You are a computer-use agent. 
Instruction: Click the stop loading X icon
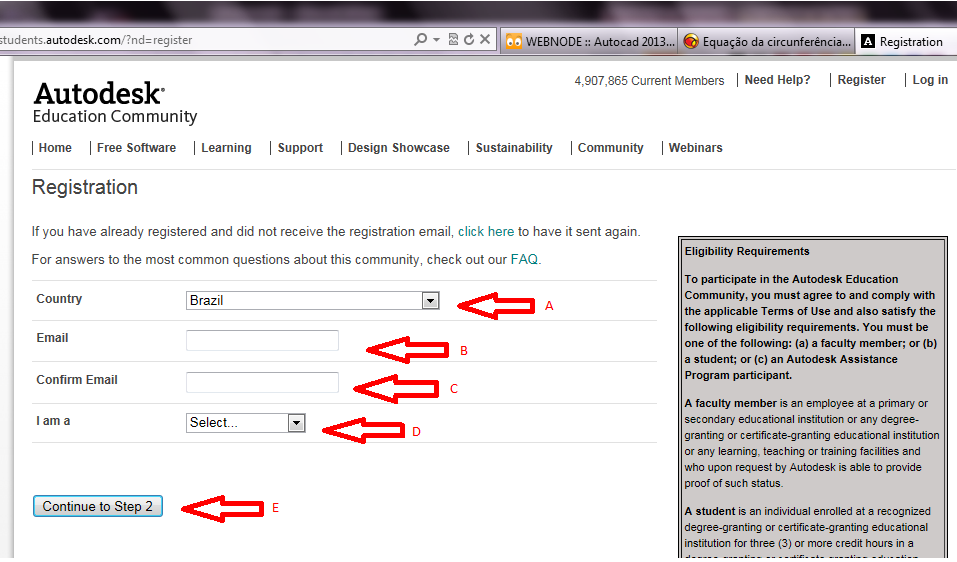(485, 40)
